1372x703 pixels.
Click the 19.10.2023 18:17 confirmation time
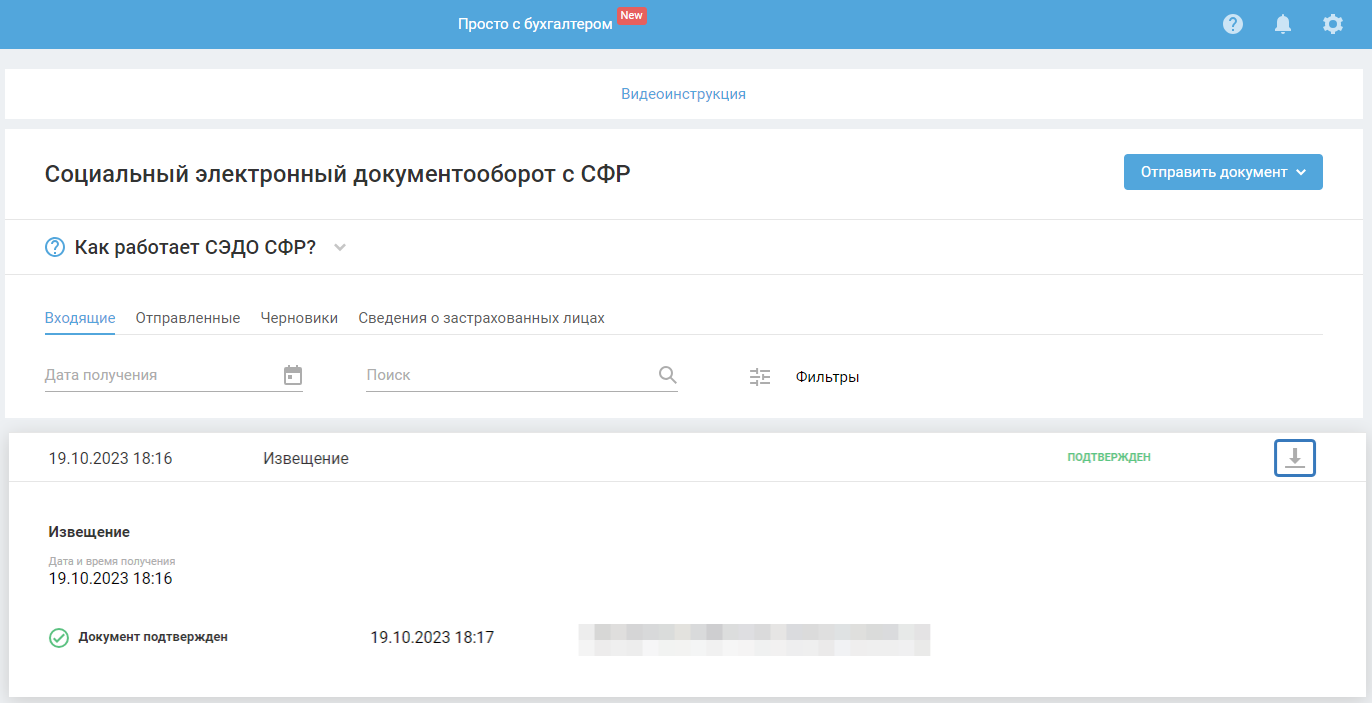point(432,637)
